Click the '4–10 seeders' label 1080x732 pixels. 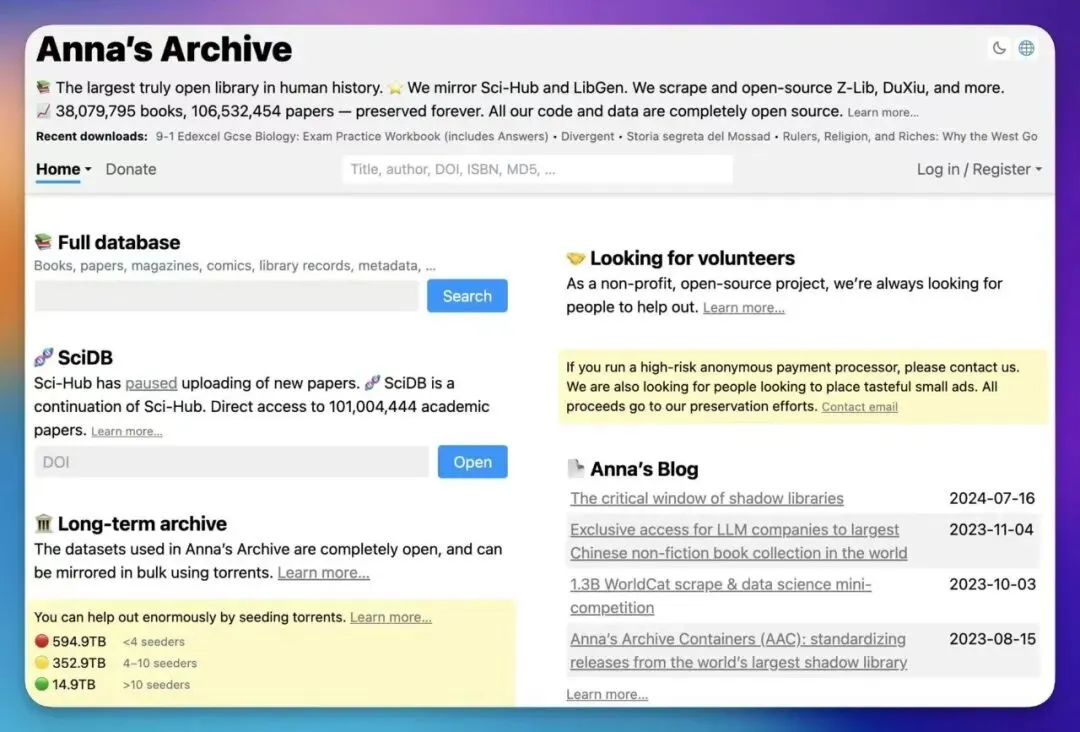point(160,663)
